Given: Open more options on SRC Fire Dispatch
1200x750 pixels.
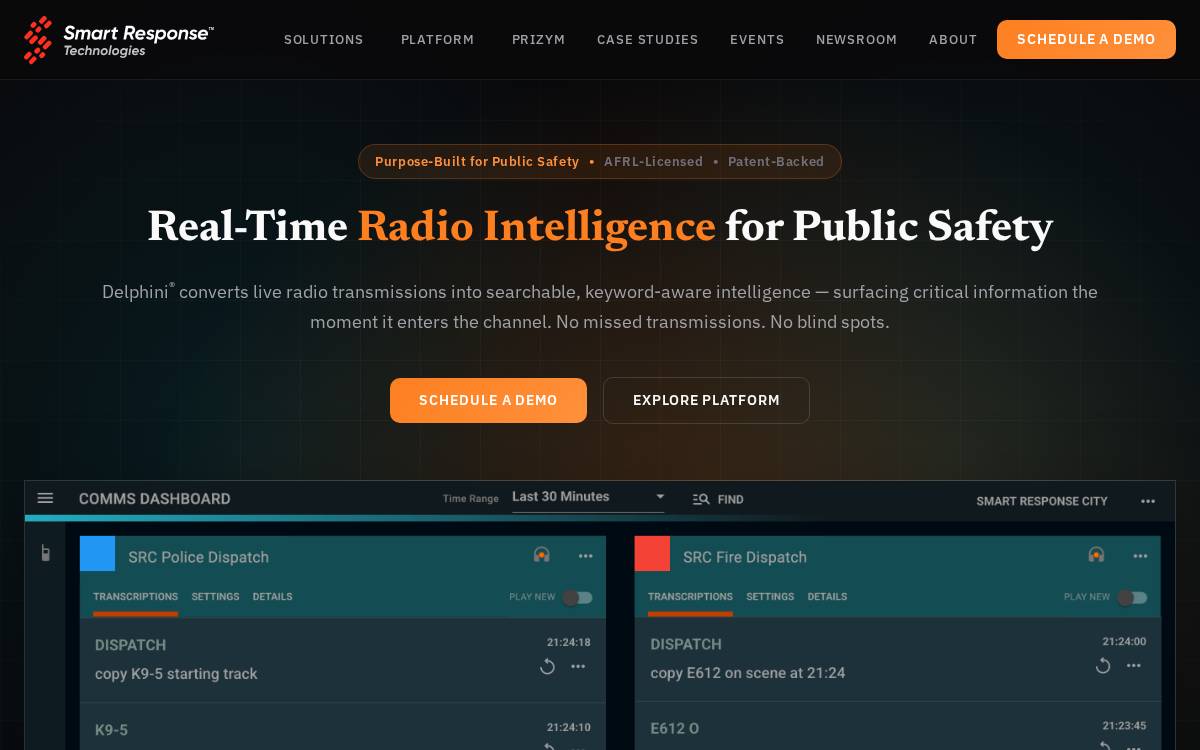Looking at the screenshot, I should coord(1140,556).
